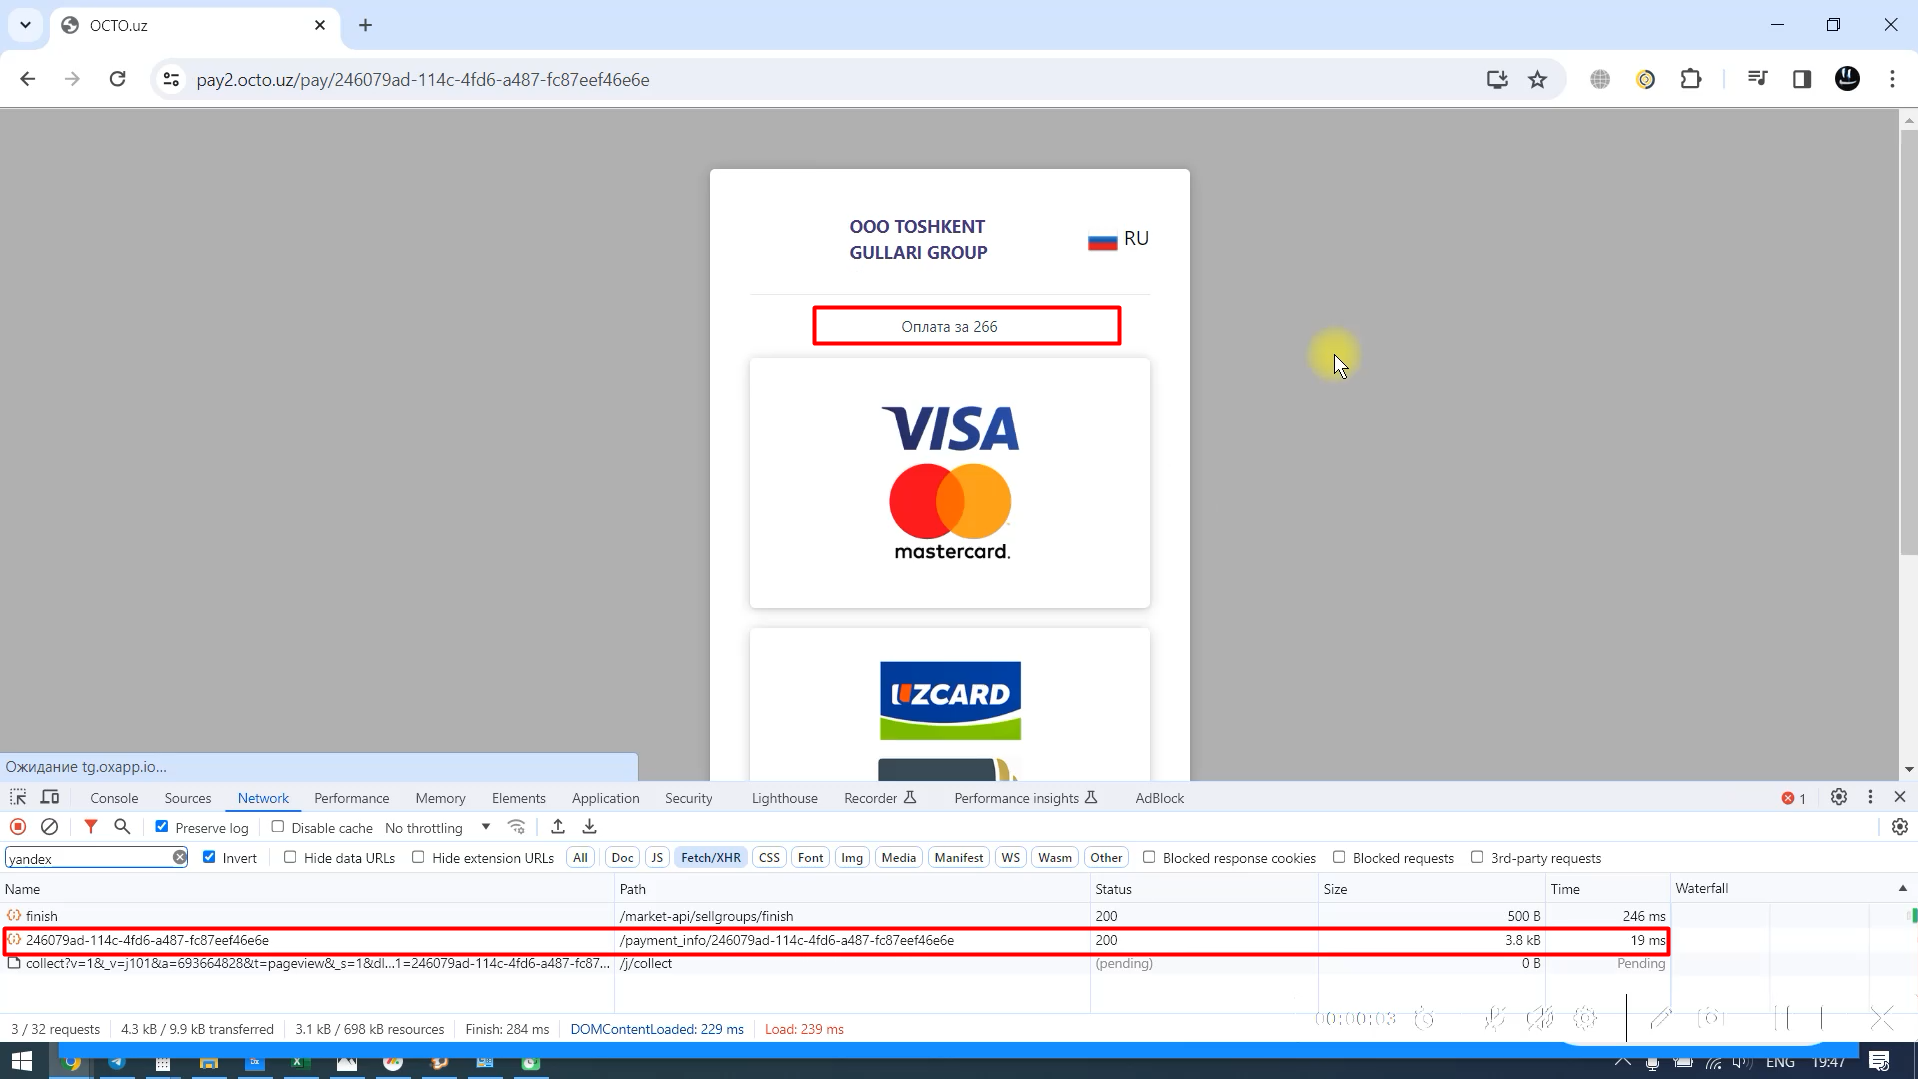The width and height of the screenshot is (1918, 1079).
Task: Open the Windows Start menu
Action: tap(22, 1062)
